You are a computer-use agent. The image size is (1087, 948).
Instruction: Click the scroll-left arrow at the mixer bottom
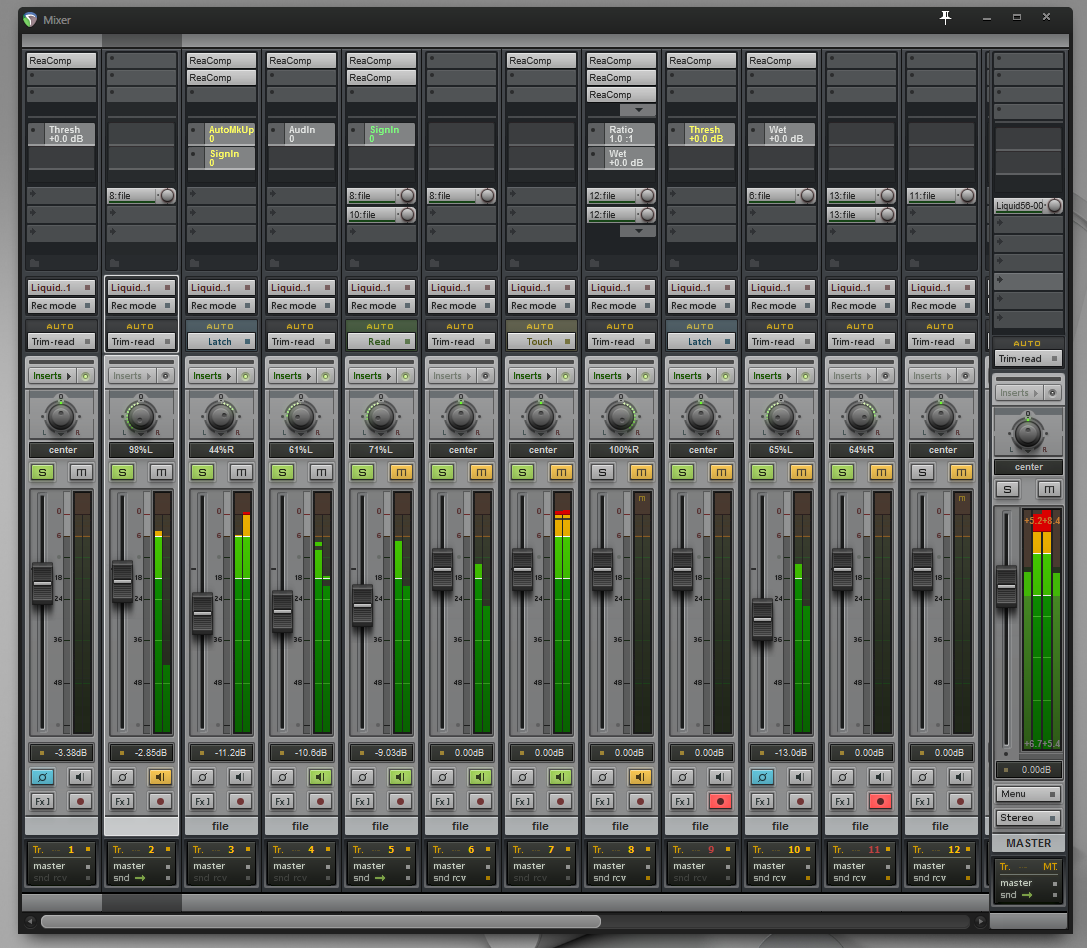coord(30,922)
